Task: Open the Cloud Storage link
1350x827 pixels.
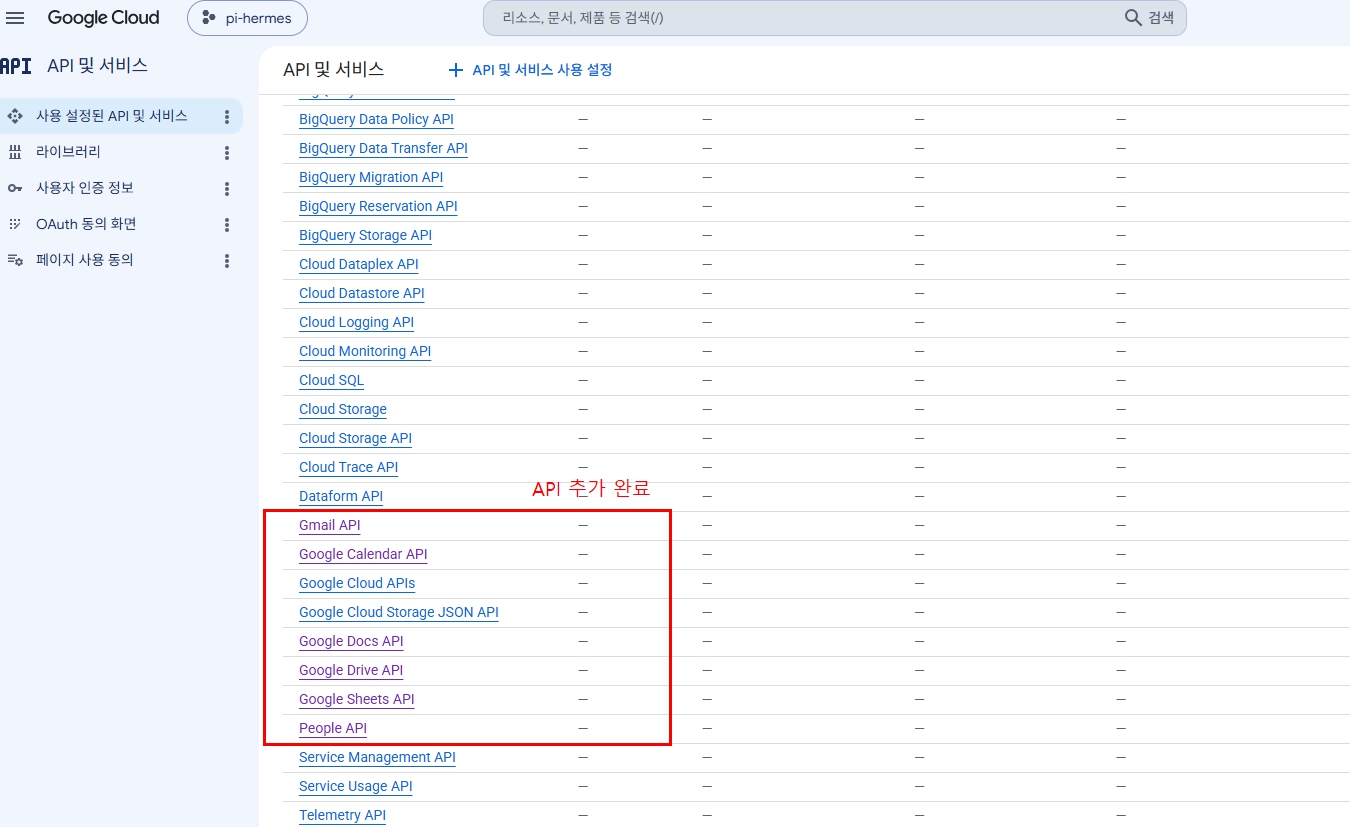Action: click(x=342, y=409)
